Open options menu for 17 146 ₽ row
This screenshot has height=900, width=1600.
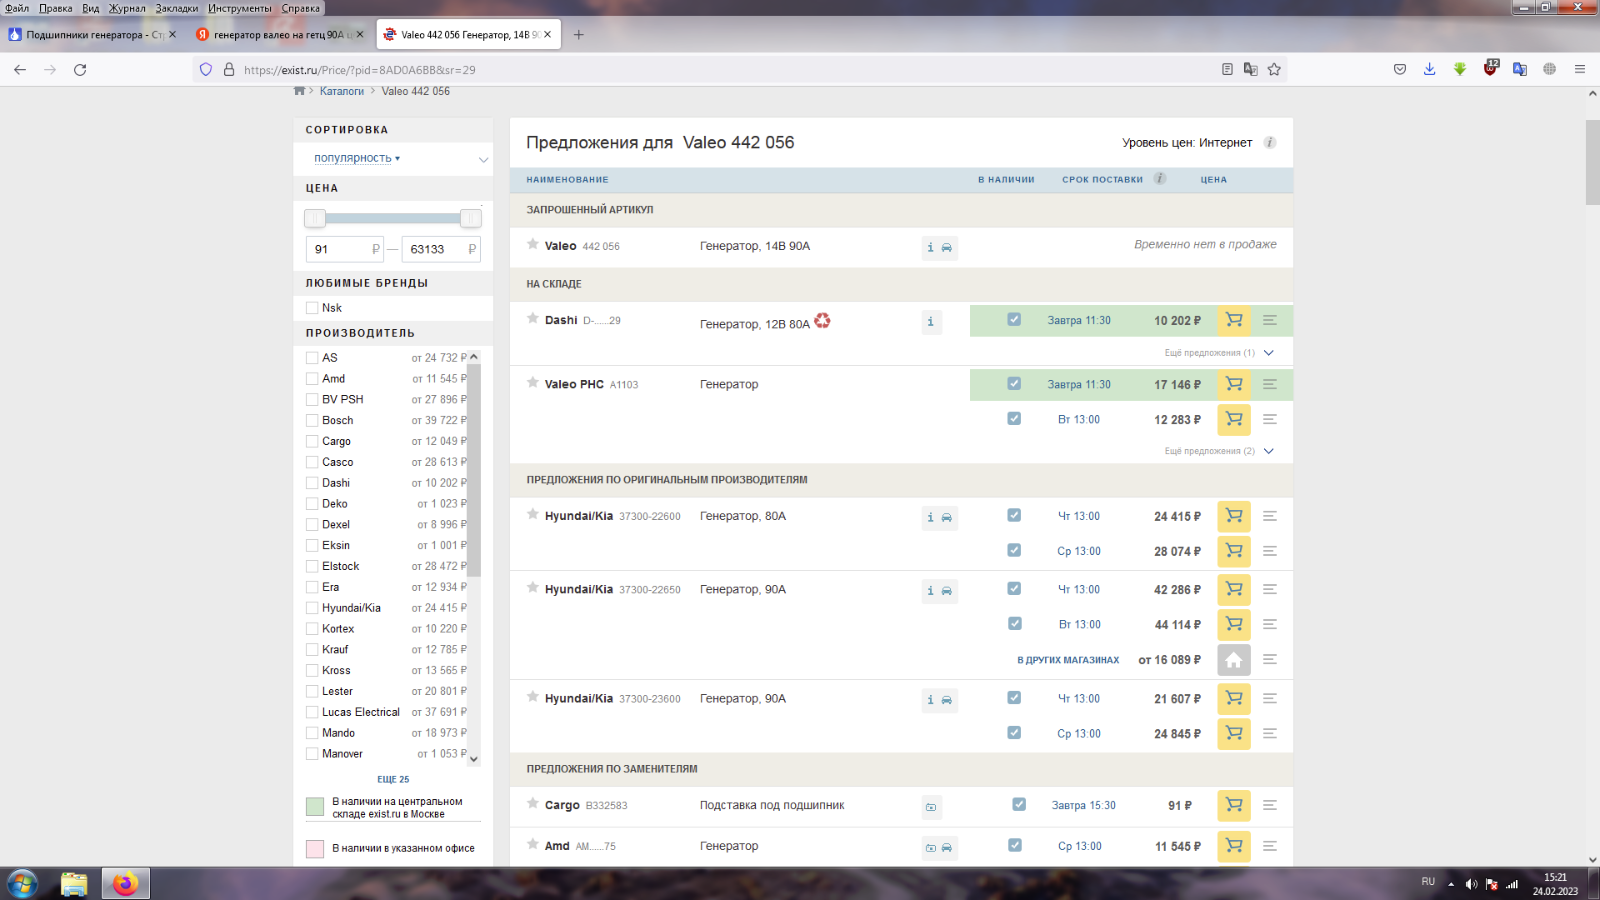click(1270, 384)
